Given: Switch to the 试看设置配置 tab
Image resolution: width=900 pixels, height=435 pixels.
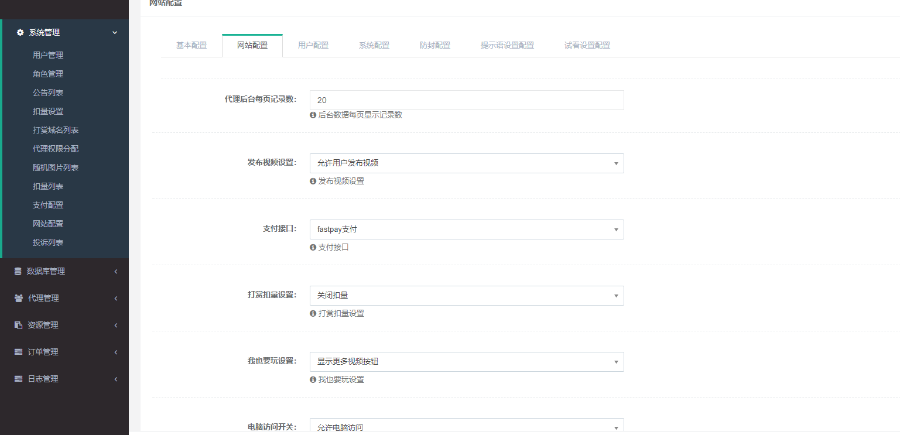Looking at the screenshot, I should click(x=587, y=46).
